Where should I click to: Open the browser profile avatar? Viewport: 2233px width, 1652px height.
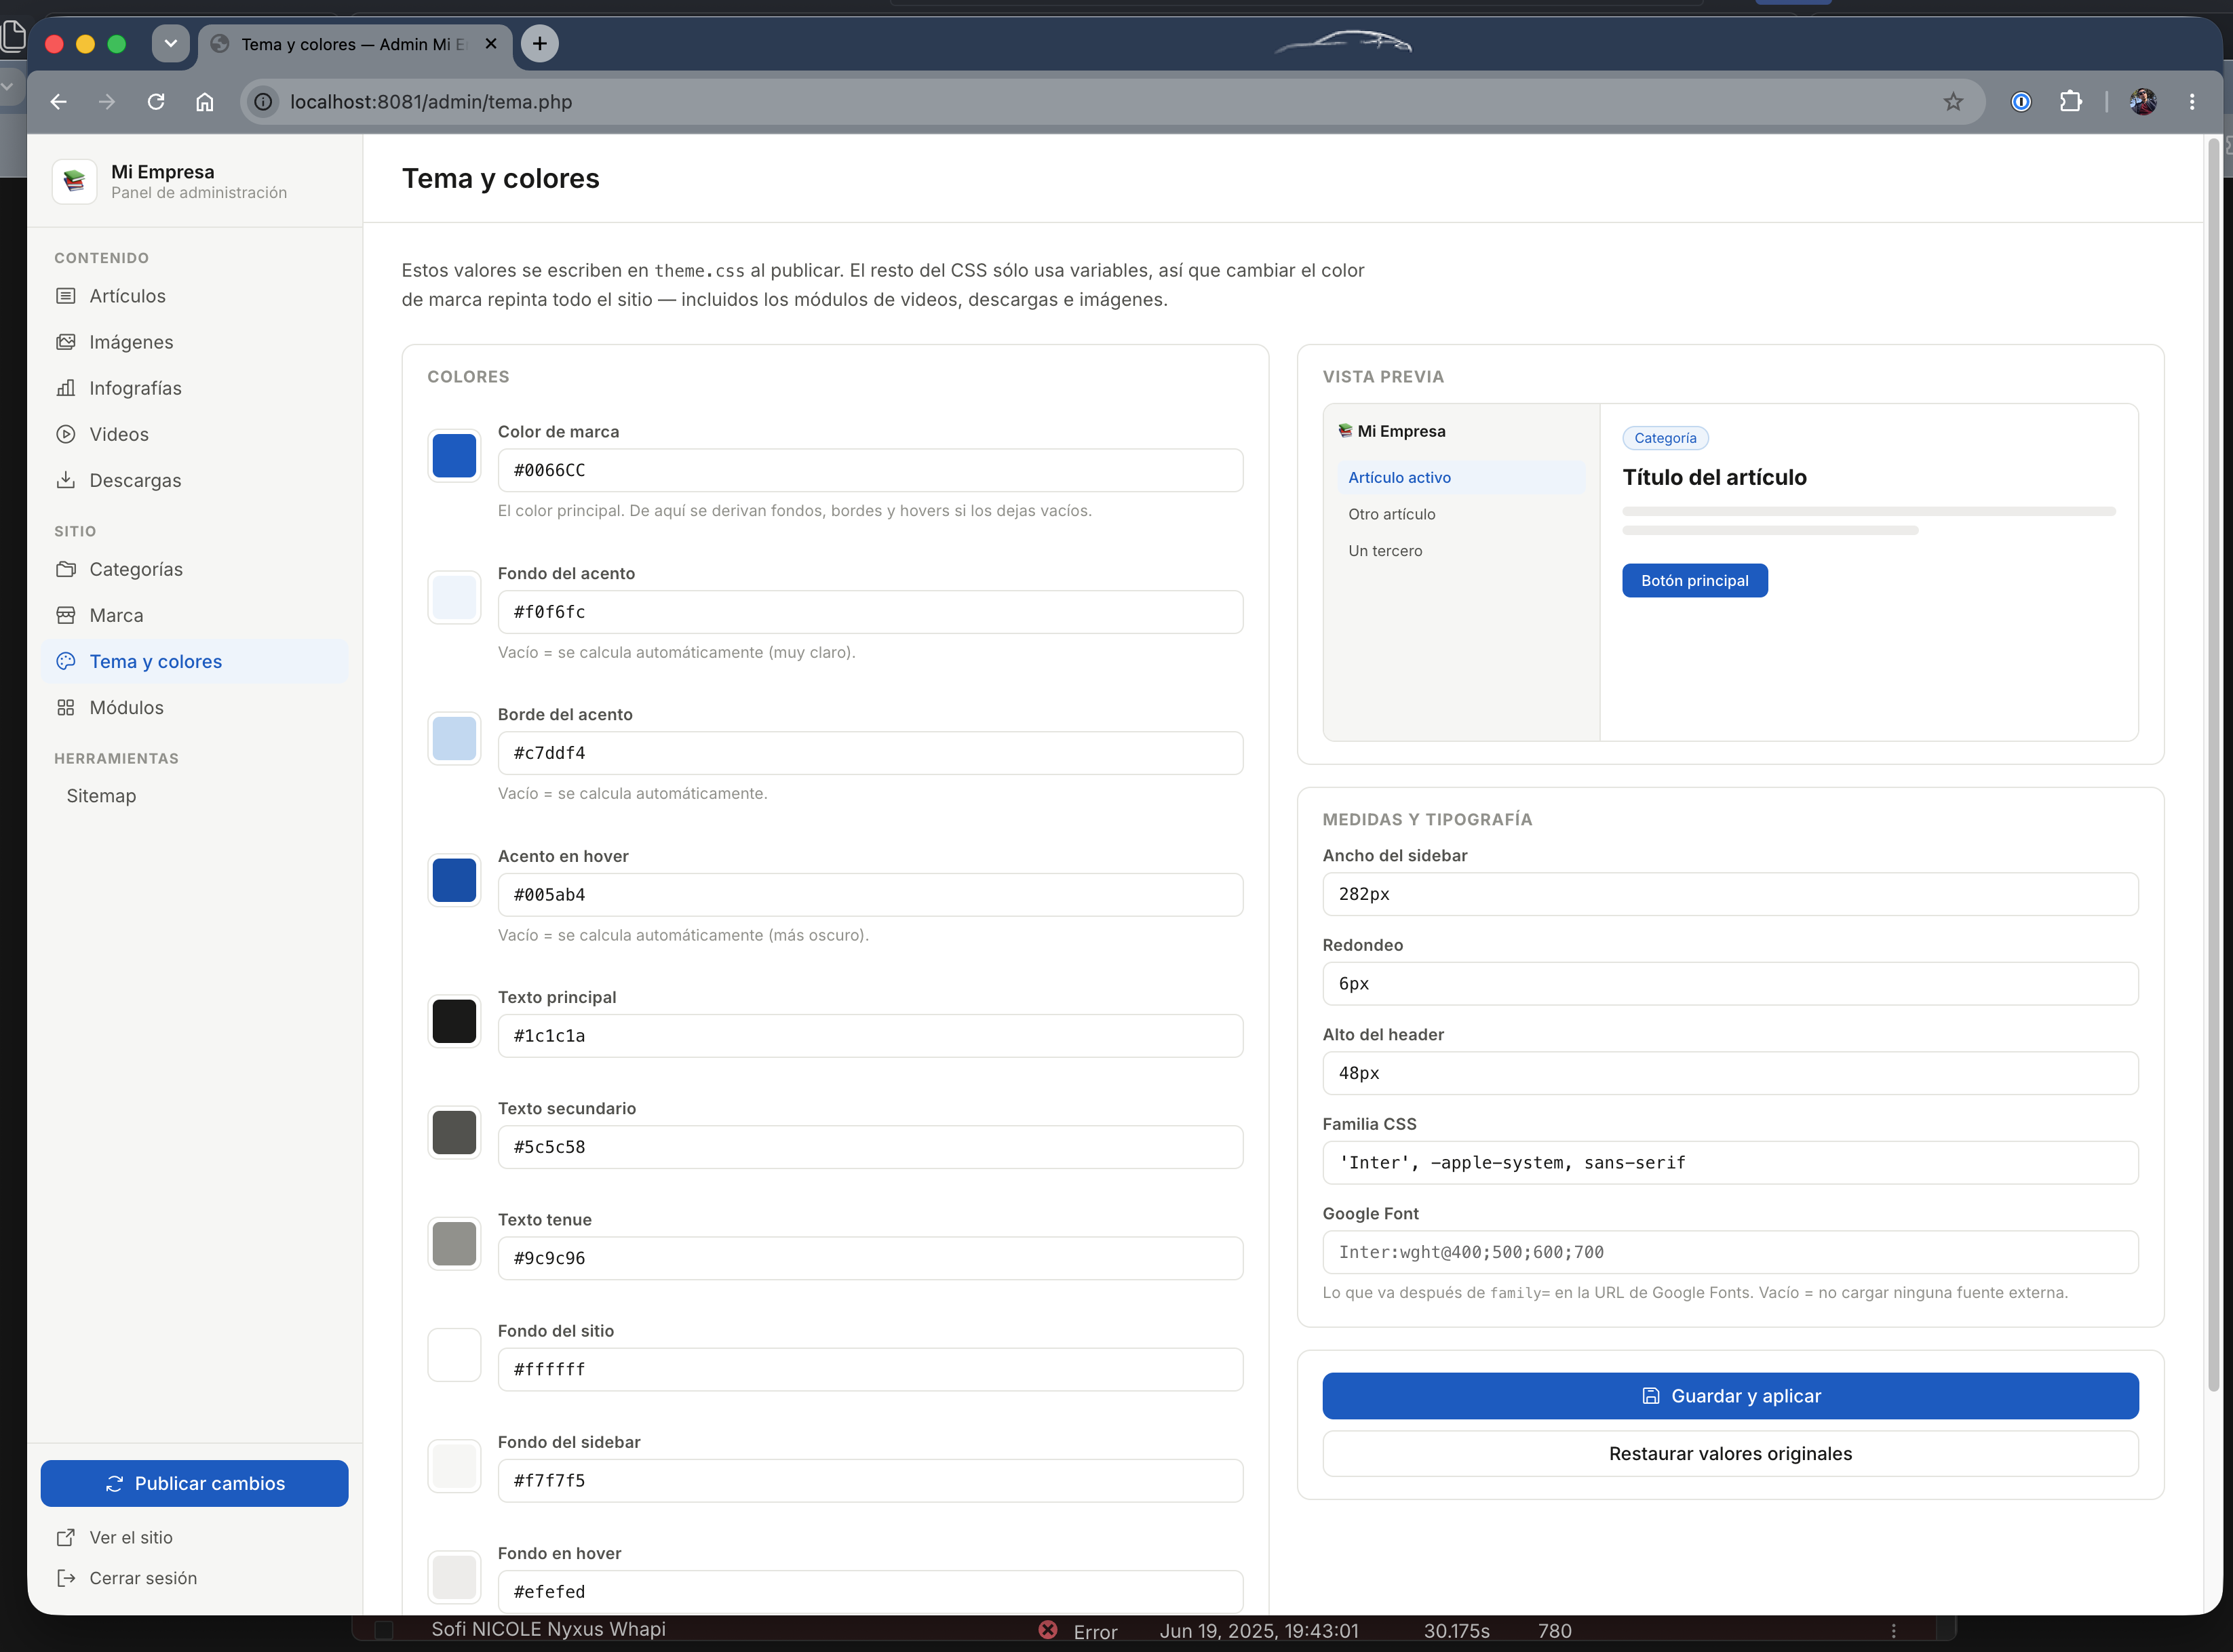pyautogui.click(x=2143, y=102)
